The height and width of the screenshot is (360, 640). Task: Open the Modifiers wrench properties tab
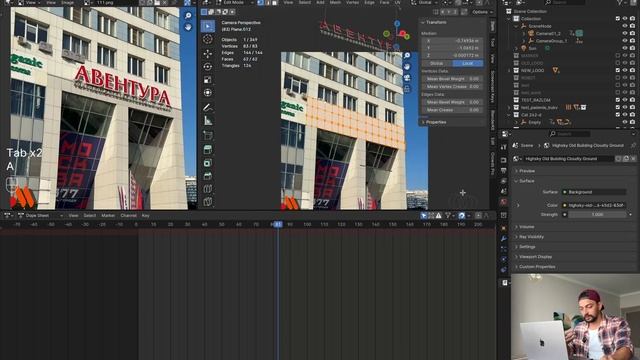[x=504, y=238]
